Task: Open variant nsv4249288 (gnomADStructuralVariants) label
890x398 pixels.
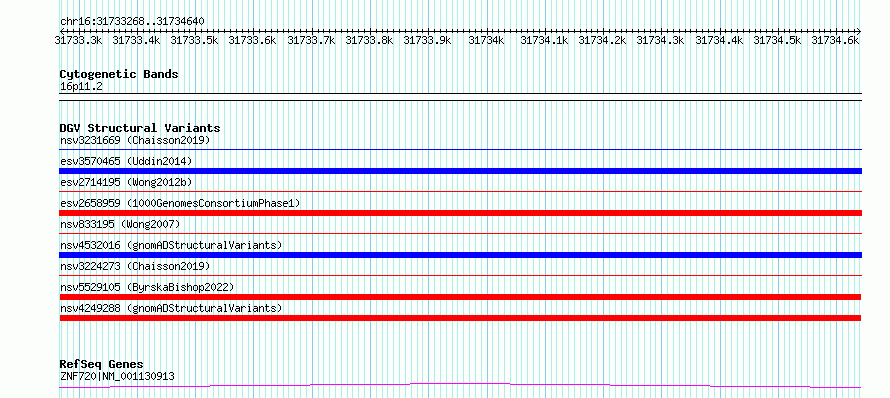Action: click(171, 308)
